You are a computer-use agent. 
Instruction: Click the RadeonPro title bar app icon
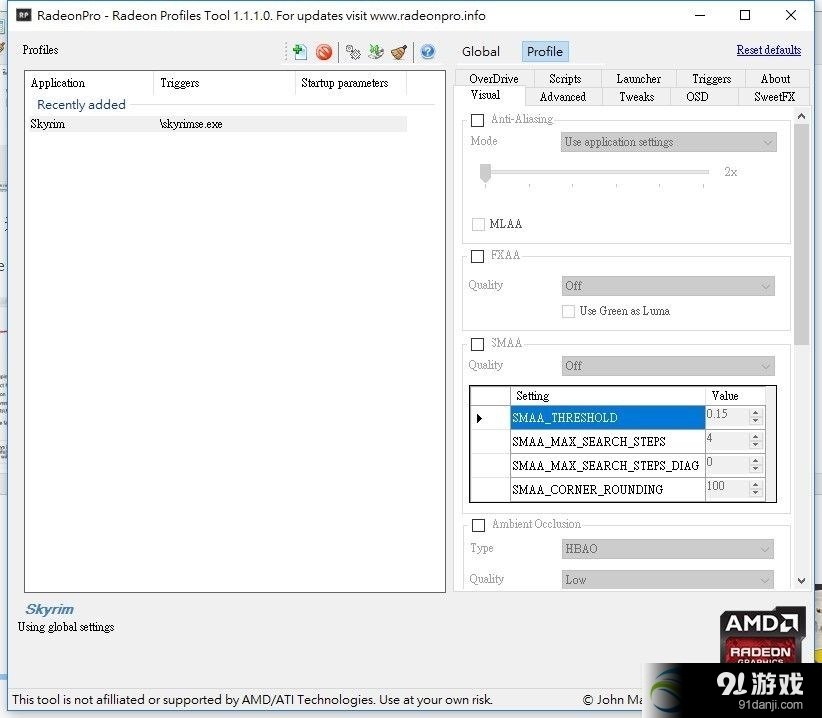(x=24, y=15)
